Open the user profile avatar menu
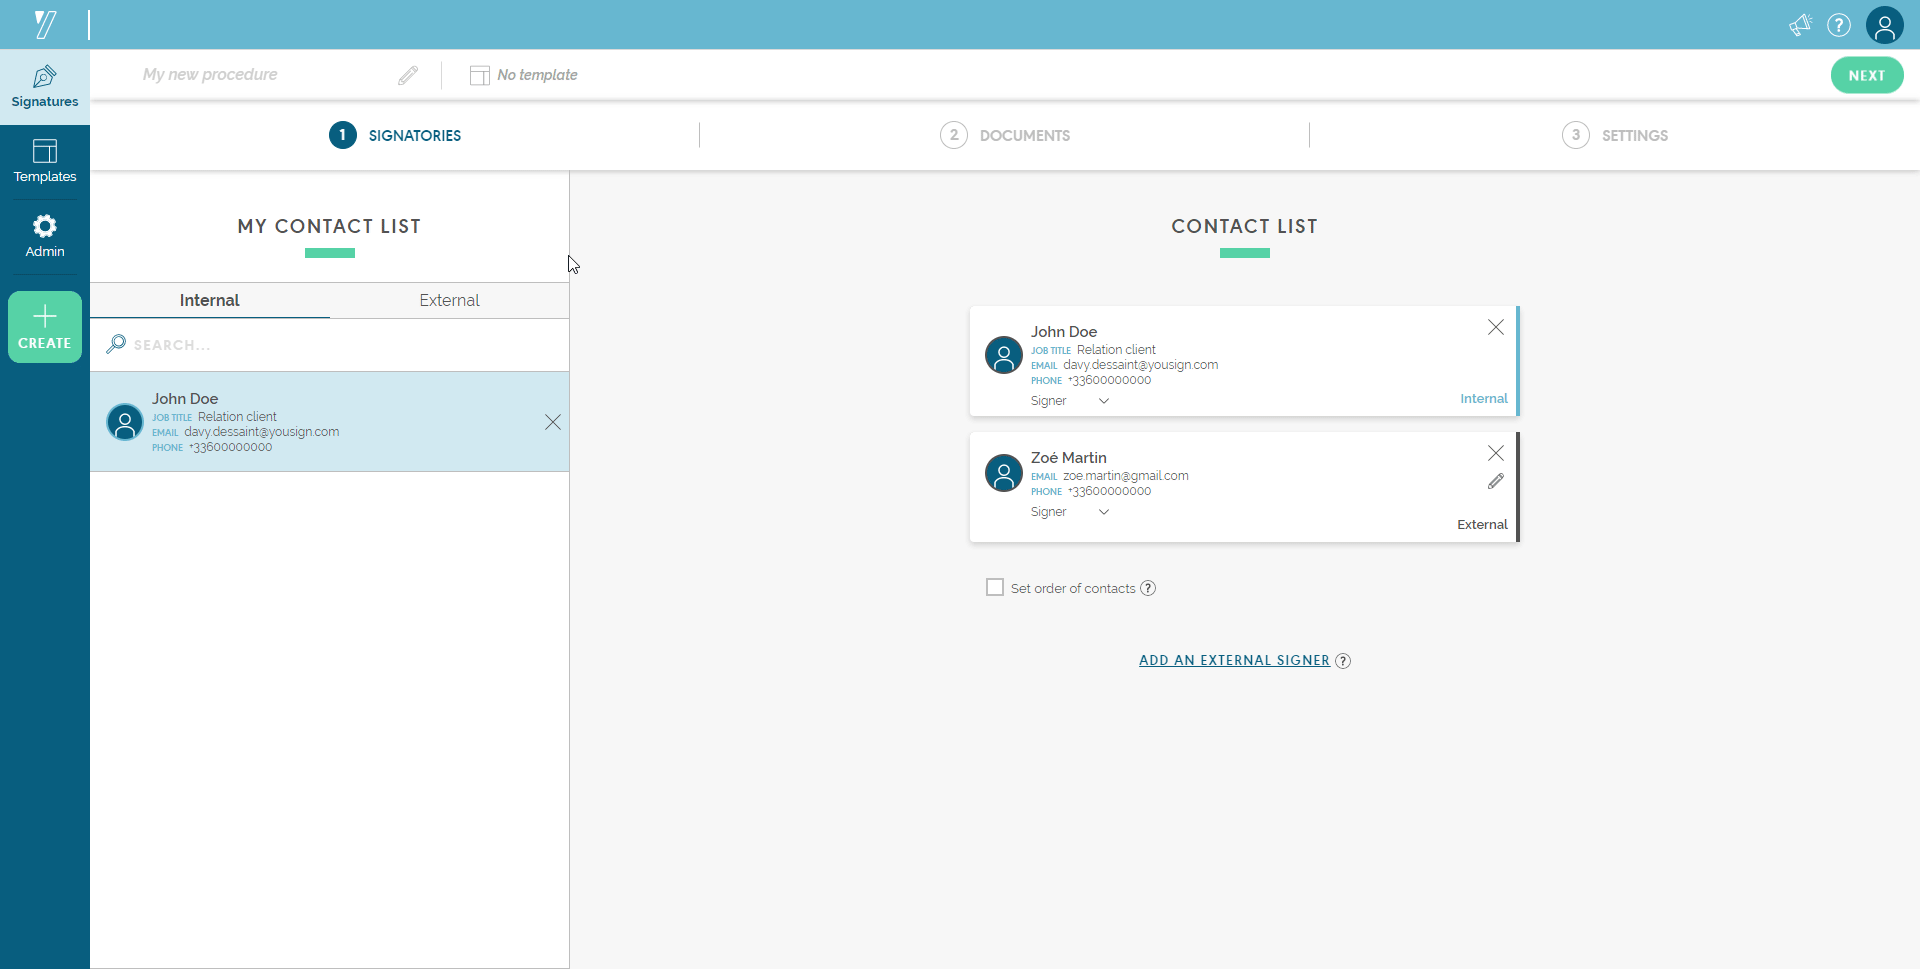 tap(1885, 25)
